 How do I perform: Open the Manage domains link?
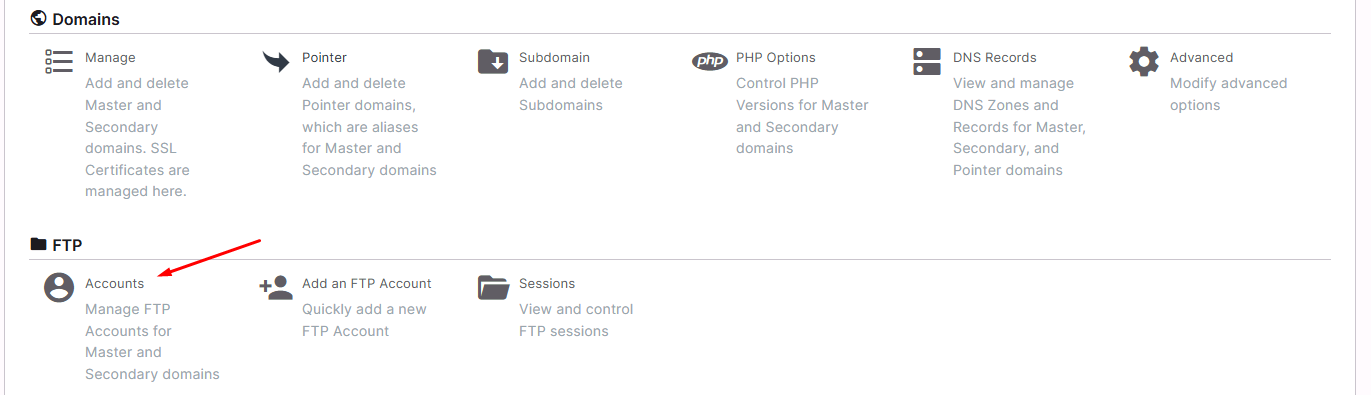110,58
